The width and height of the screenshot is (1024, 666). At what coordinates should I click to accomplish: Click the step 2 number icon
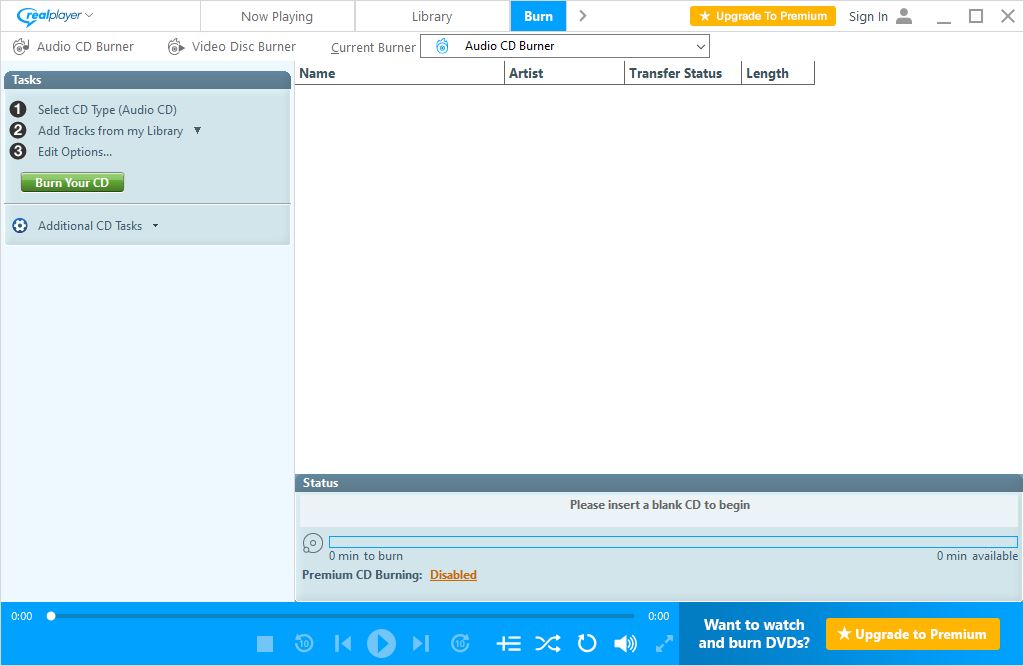coord(18,130)
